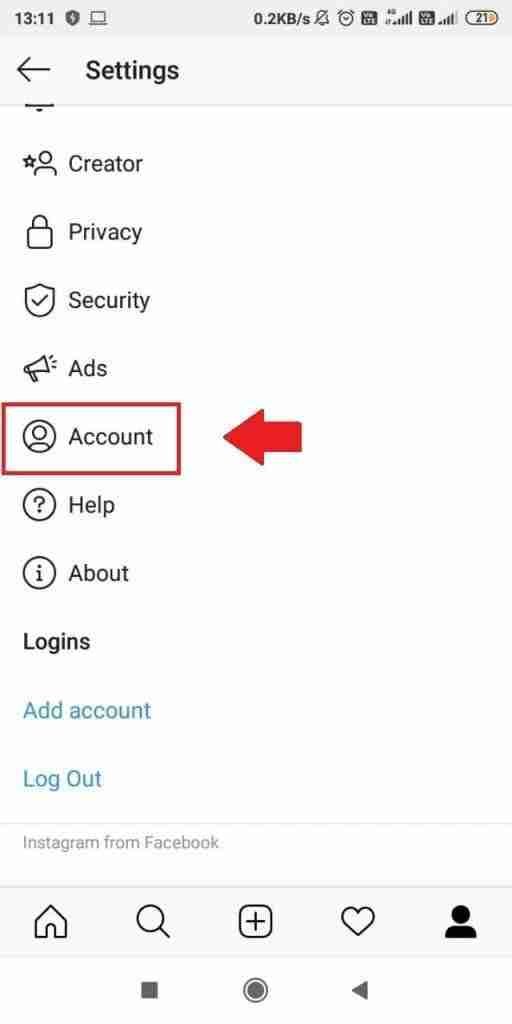Tap the back arrow in Settings header

click(x=33, y=69)
